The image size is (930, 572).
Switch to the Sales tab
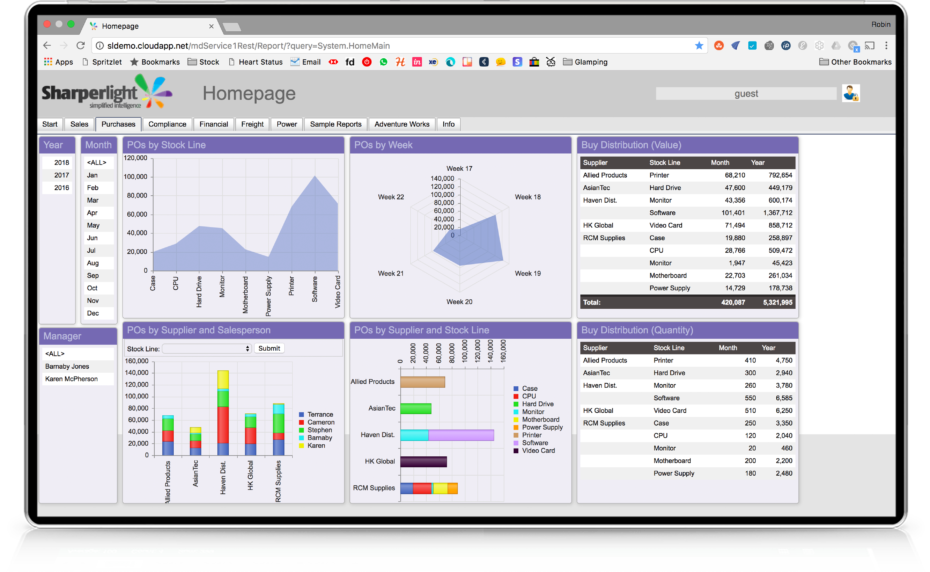tap(79, 125)
